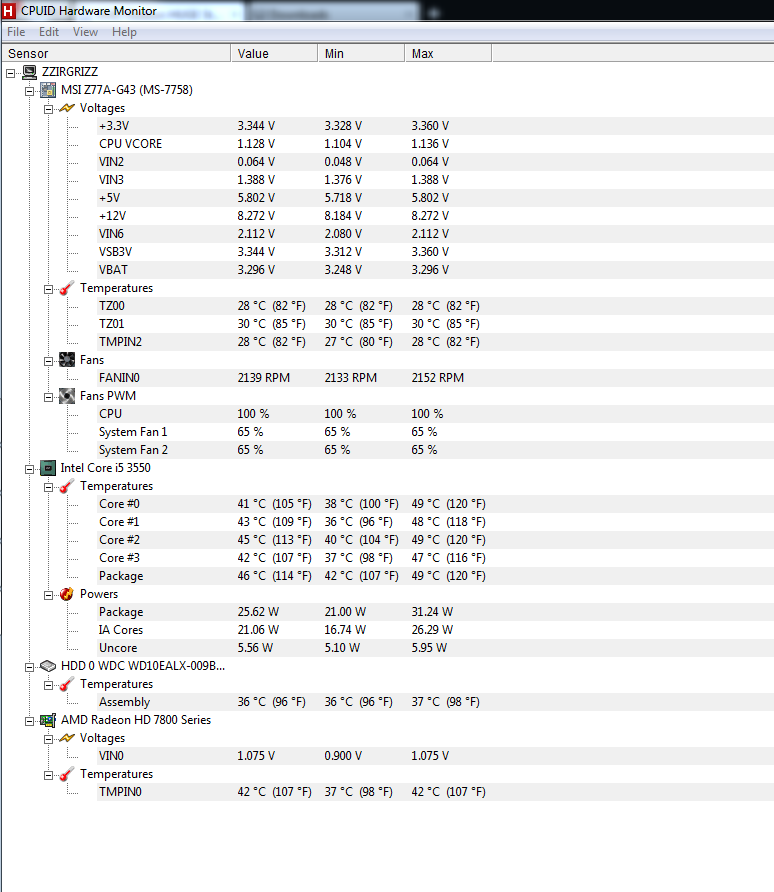Viewport: 774px width, 892px height.
Task: Select the TZ01 temperature row
Action: point(435,324)
